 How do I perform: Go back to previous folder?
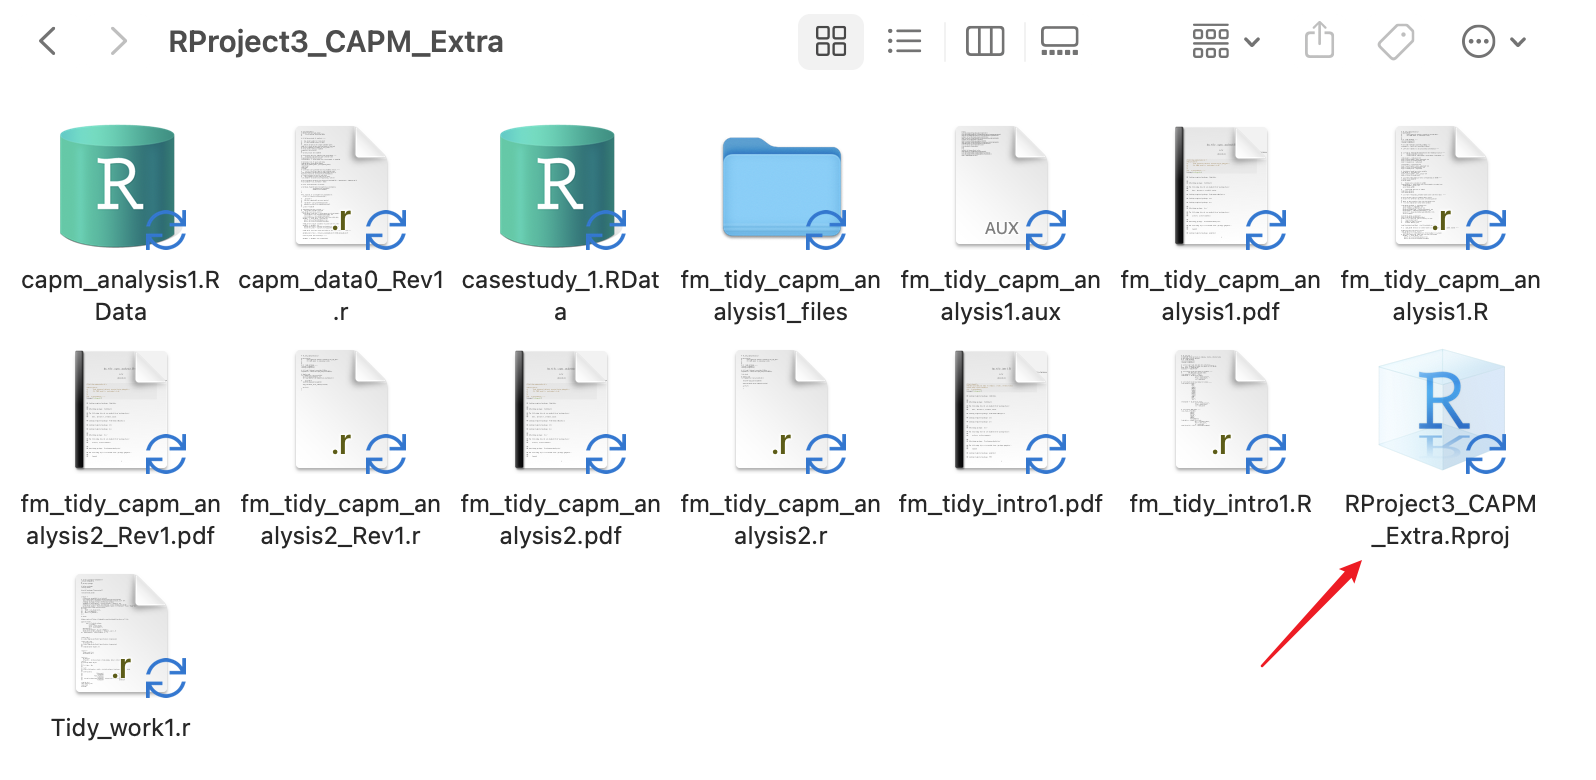[47, 42]
